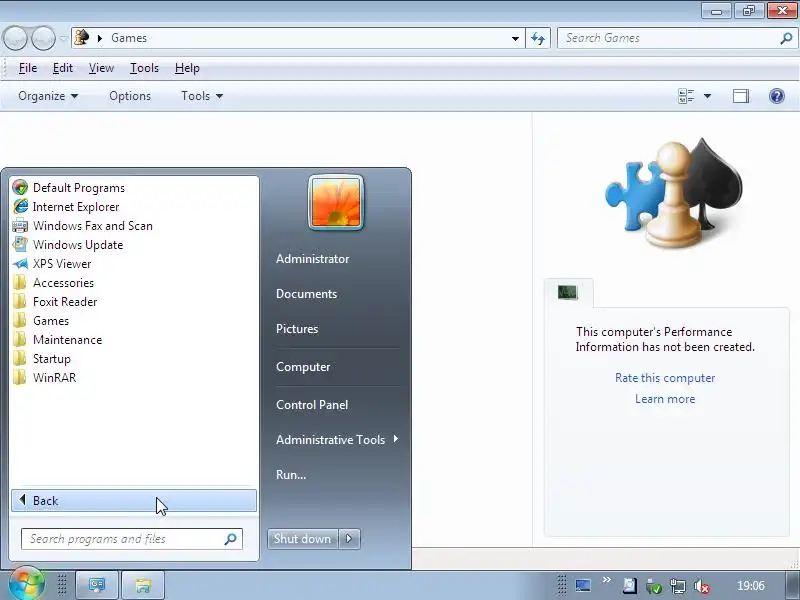Viewport: 800px width, 600px height.
Task: Open the recent pages dropdown arrow
Action: coord(63,38)
